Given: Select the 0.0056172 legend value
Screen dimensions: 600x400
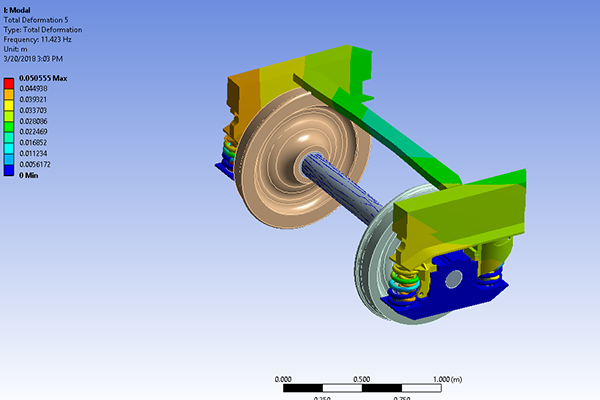Looking at the screenshot, I should point(35,164).
